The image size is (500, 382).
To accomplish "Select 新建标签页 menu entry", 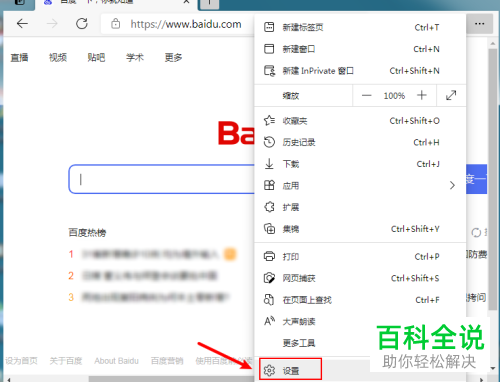I will 360,27.
